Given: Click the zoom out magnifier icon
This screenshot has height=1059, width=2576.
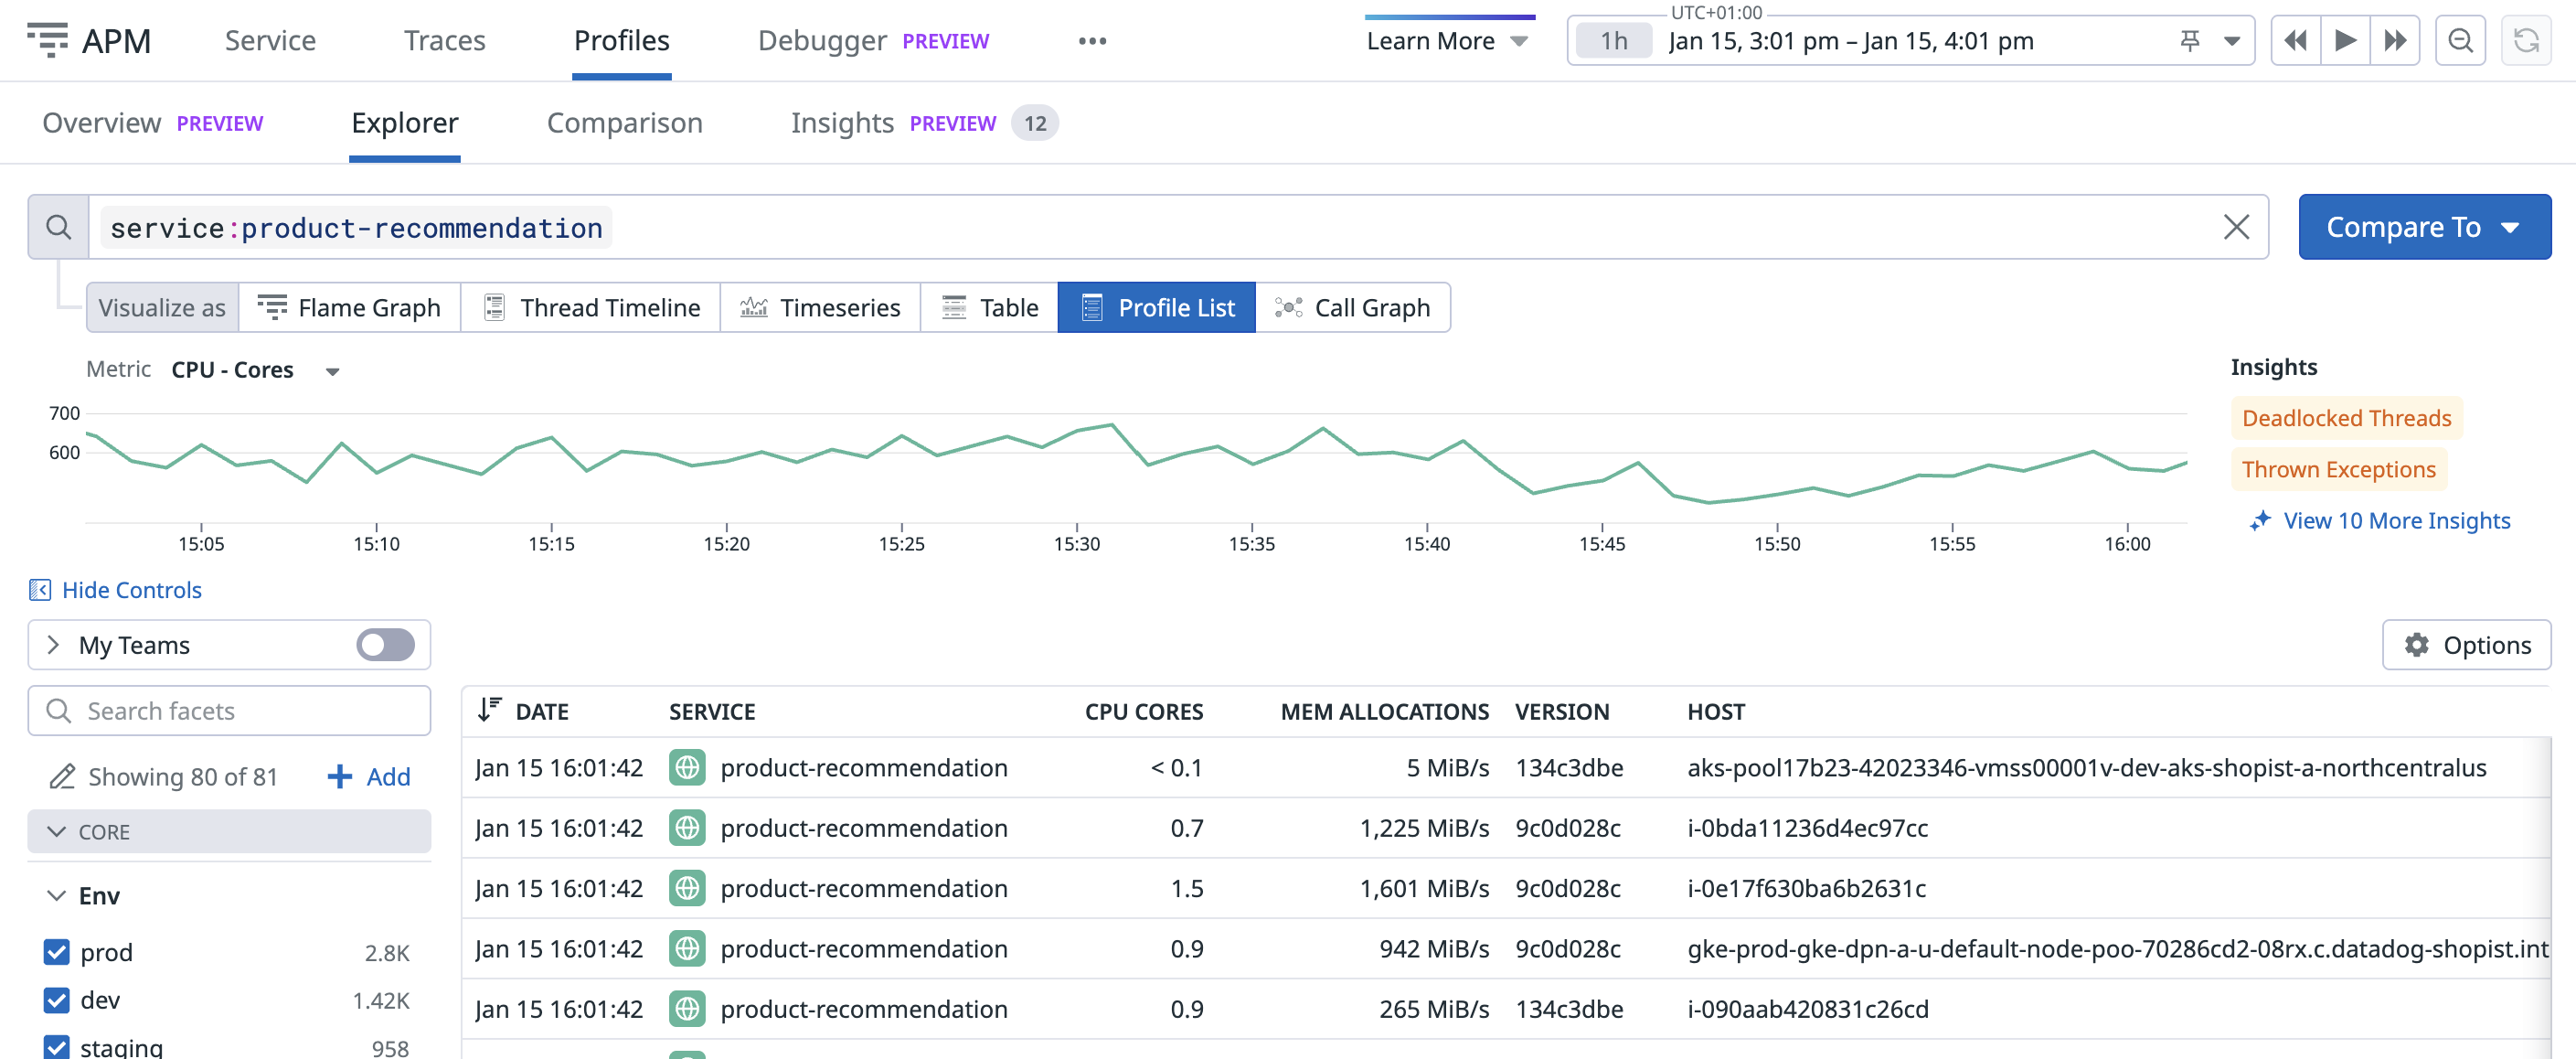Looking at the screenshot, I should (2460, 41).
